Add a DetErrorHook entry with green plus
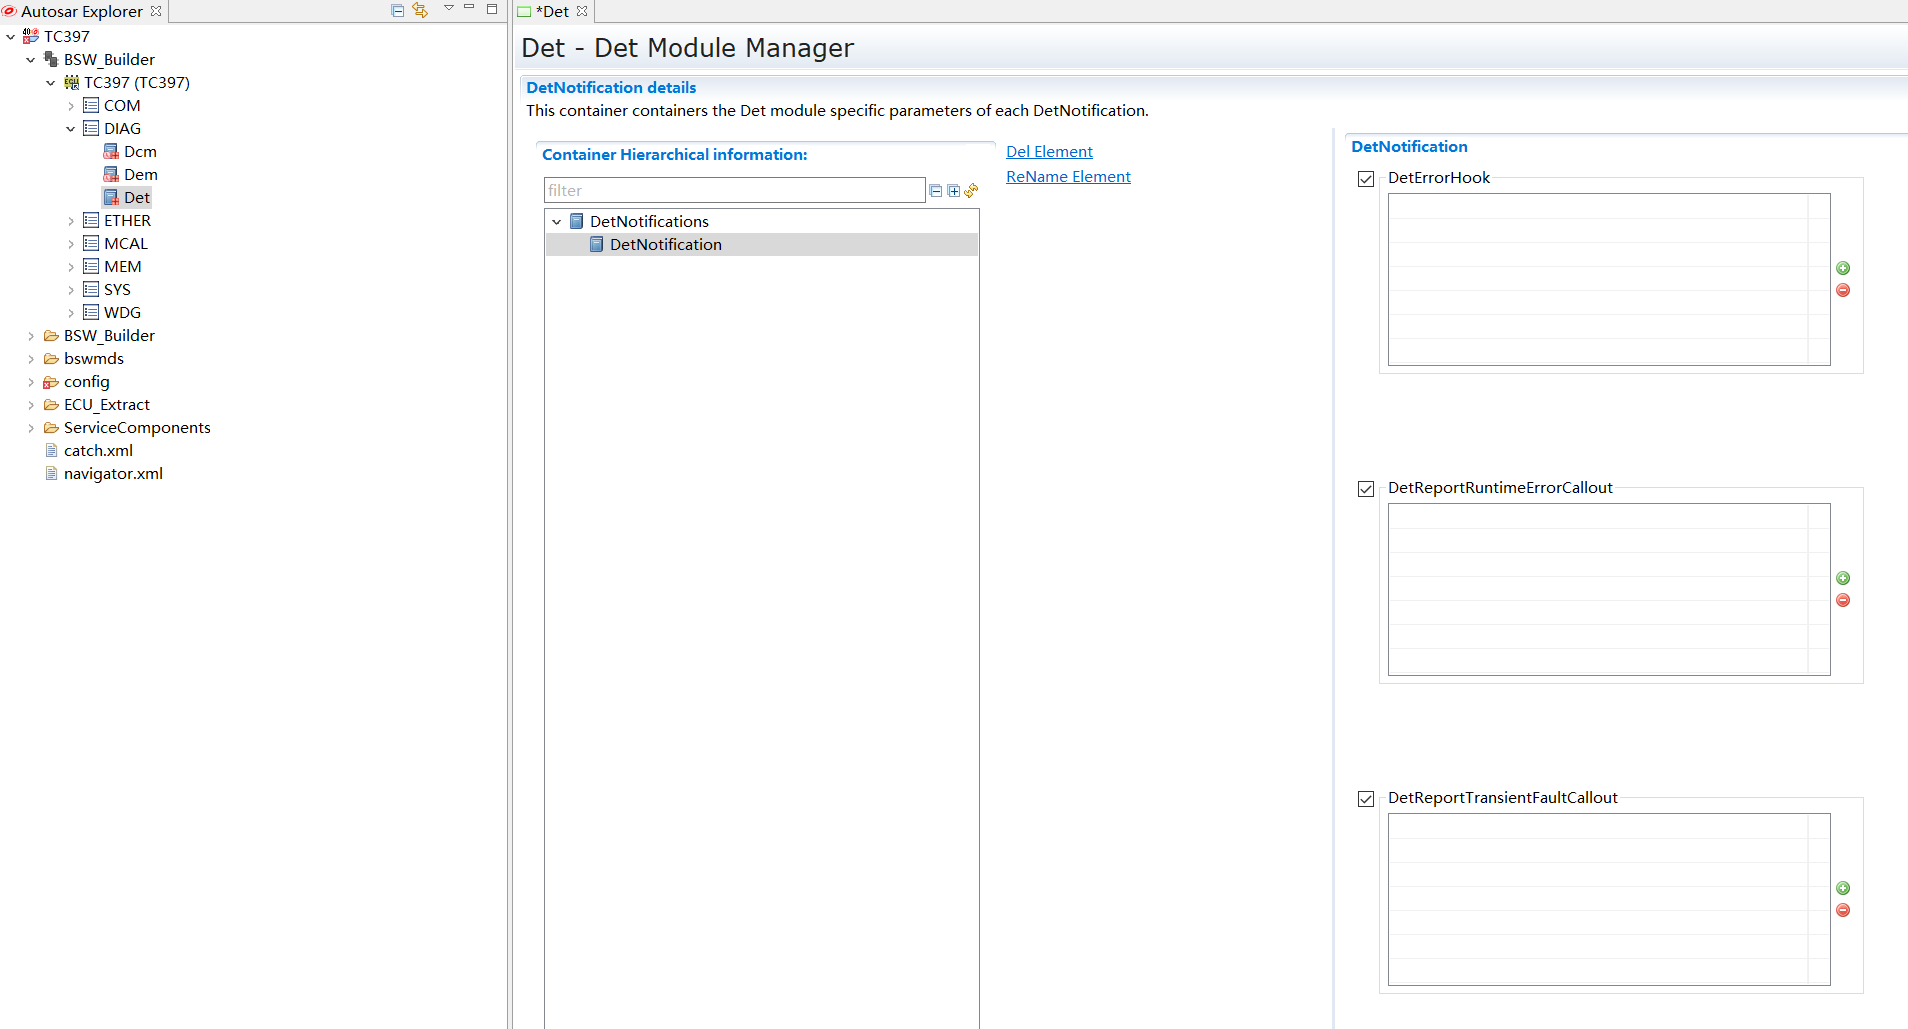 click(1843, 268)
